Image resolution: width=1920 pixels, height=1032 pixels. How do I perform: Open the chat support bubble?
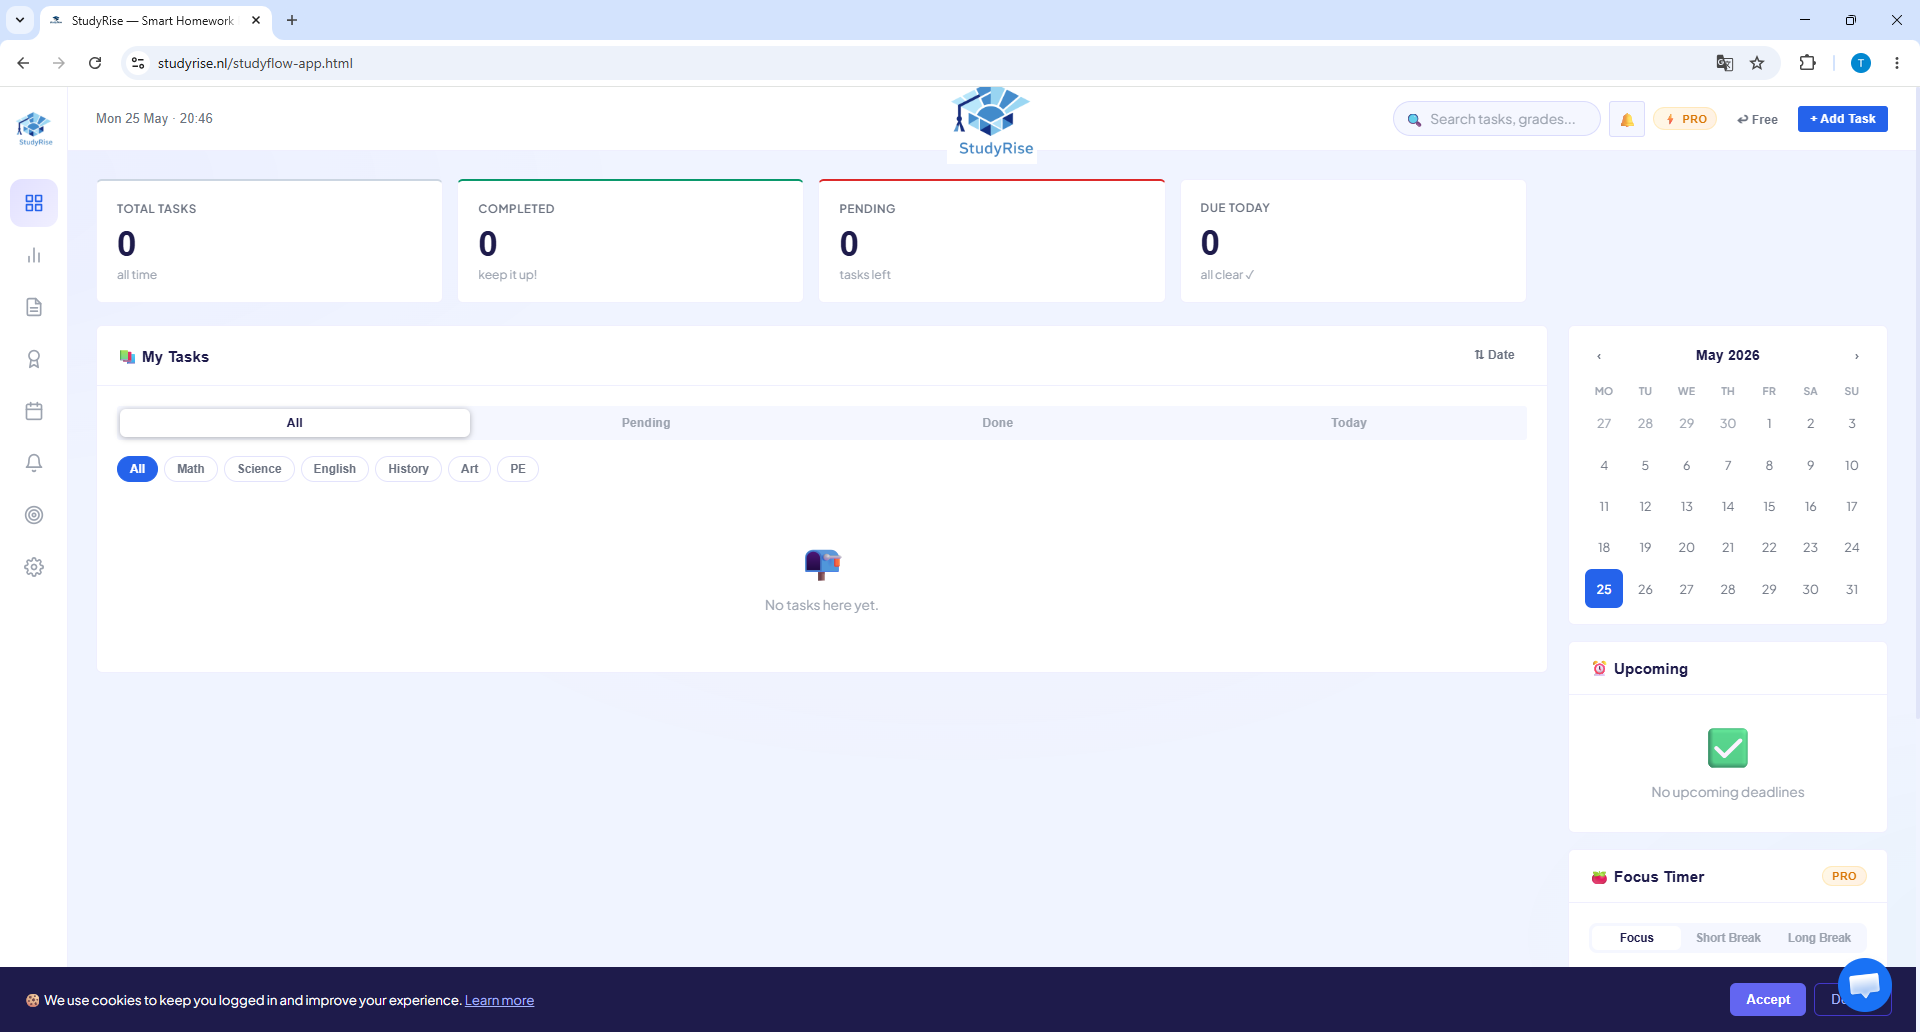tap(1864, 985)
